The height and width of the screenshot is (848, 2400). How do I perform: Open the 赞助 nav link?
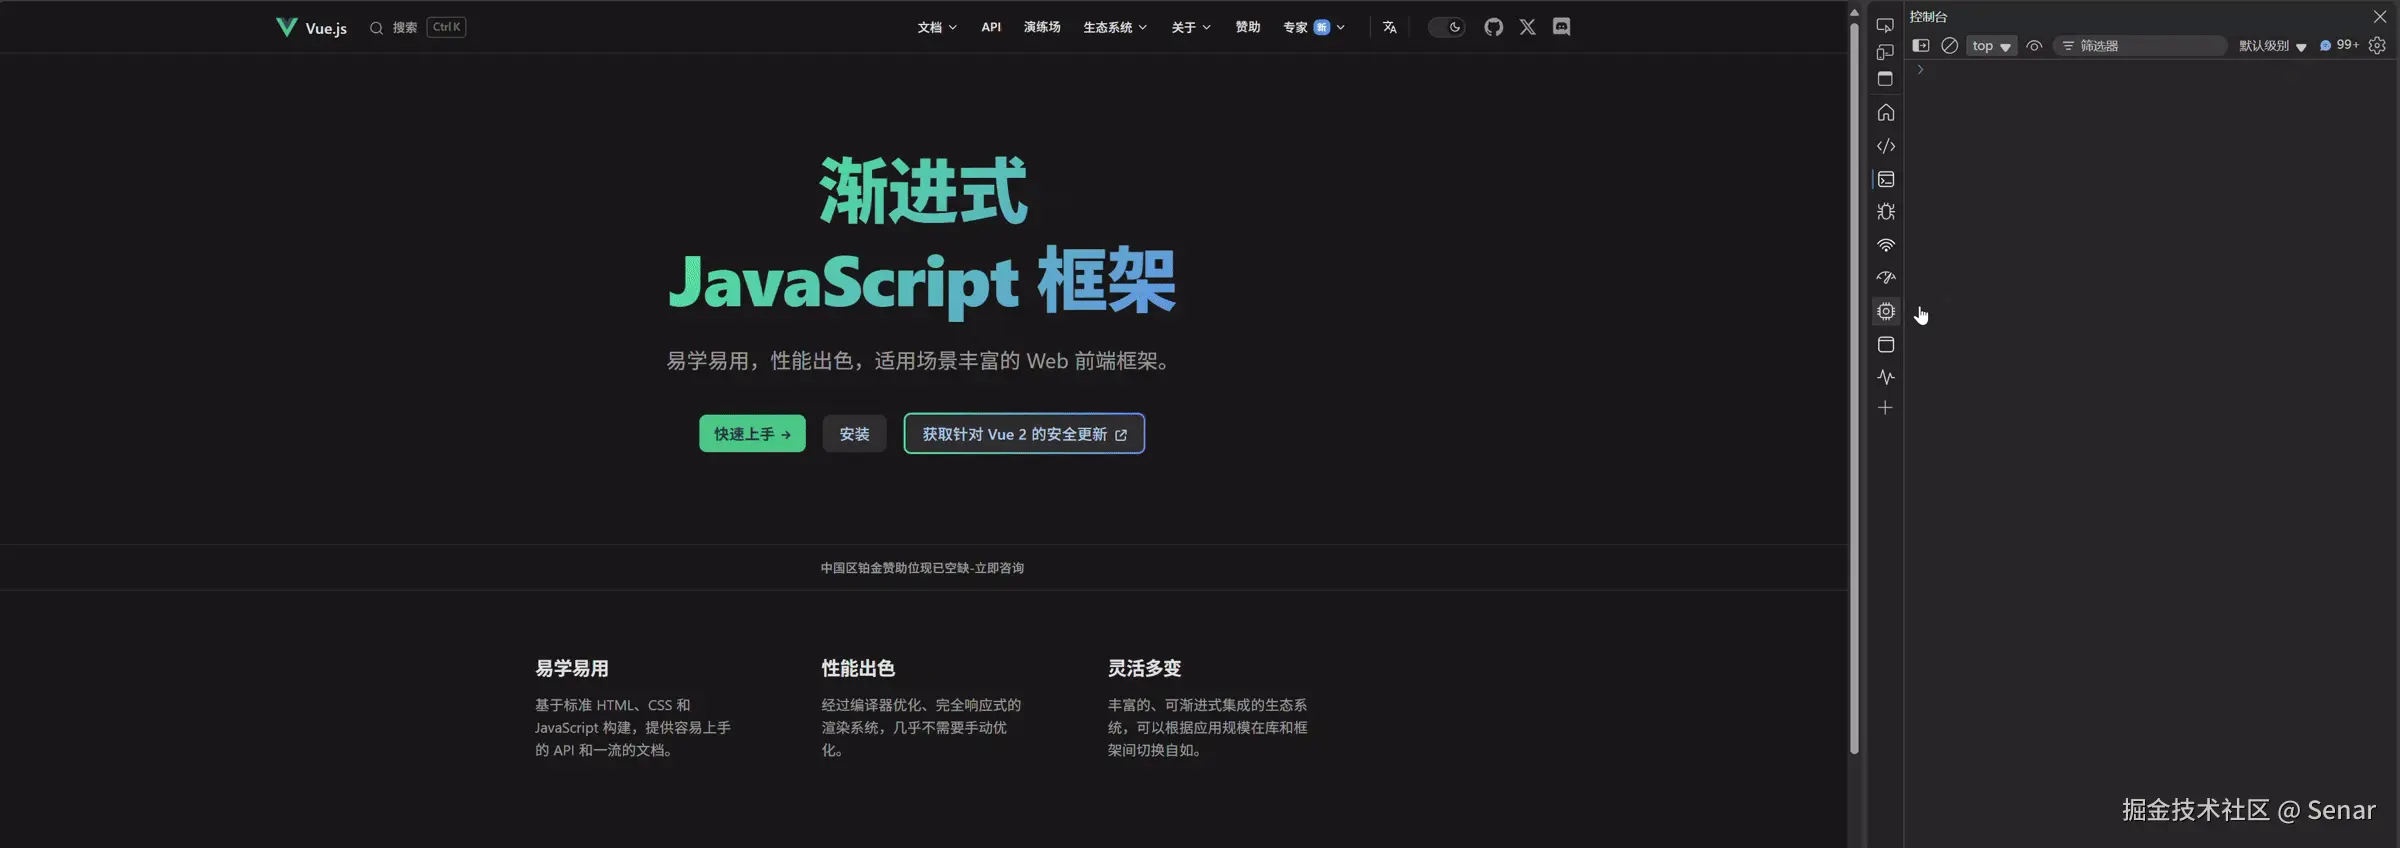1247,27
